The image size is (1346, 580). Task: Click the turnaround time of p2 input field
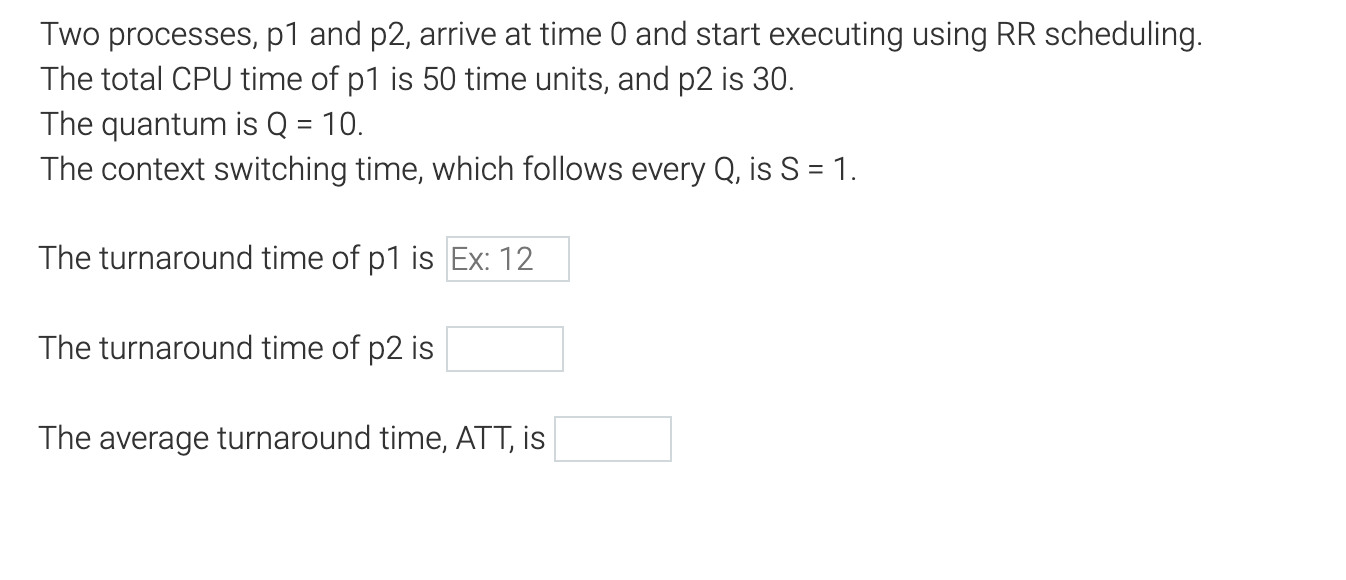click(x=505, y=348)
